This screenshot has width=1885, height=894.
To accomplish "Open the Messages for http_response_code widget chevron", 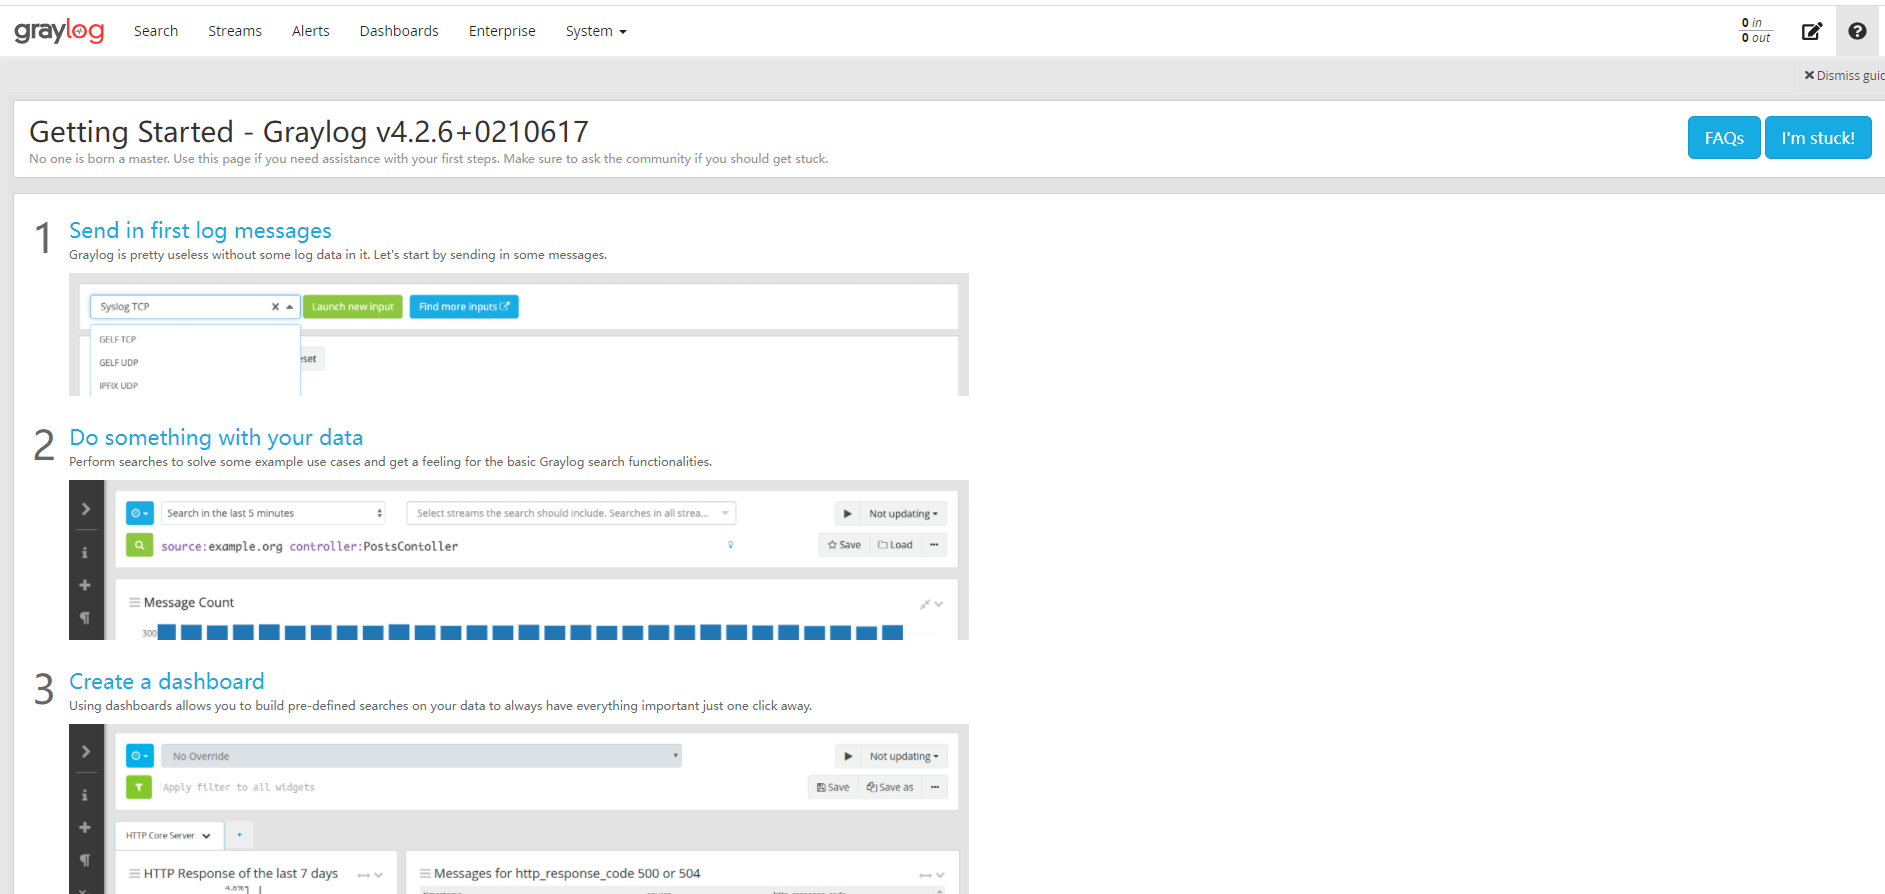I will tap(939, 875).
